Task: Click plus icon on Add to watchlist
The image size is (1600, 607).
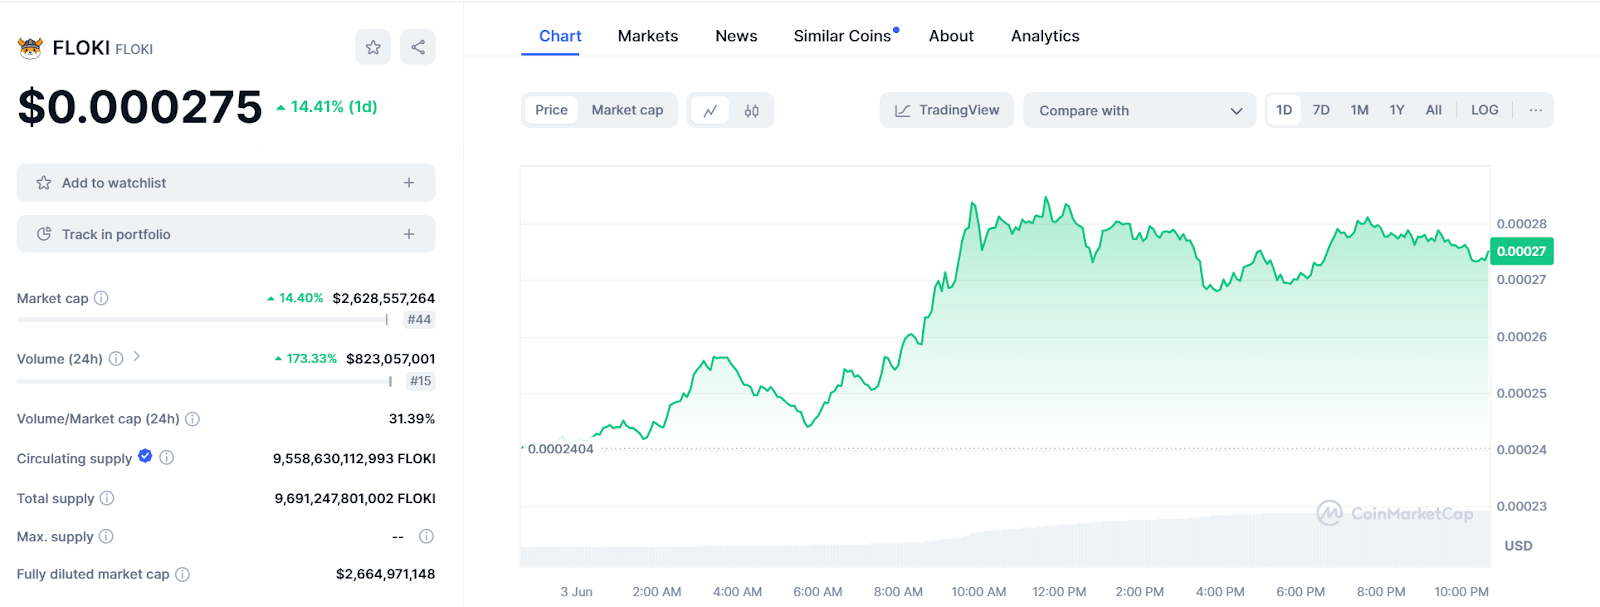Action: (x=409, y=183)
